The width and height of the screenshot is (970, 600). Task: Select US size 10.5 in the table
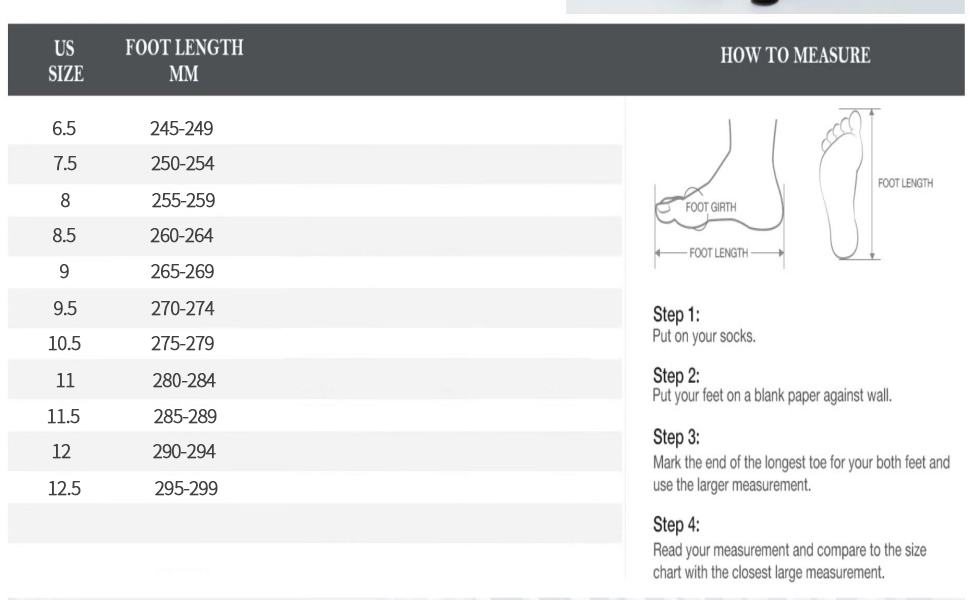click(x=64, y=343)
